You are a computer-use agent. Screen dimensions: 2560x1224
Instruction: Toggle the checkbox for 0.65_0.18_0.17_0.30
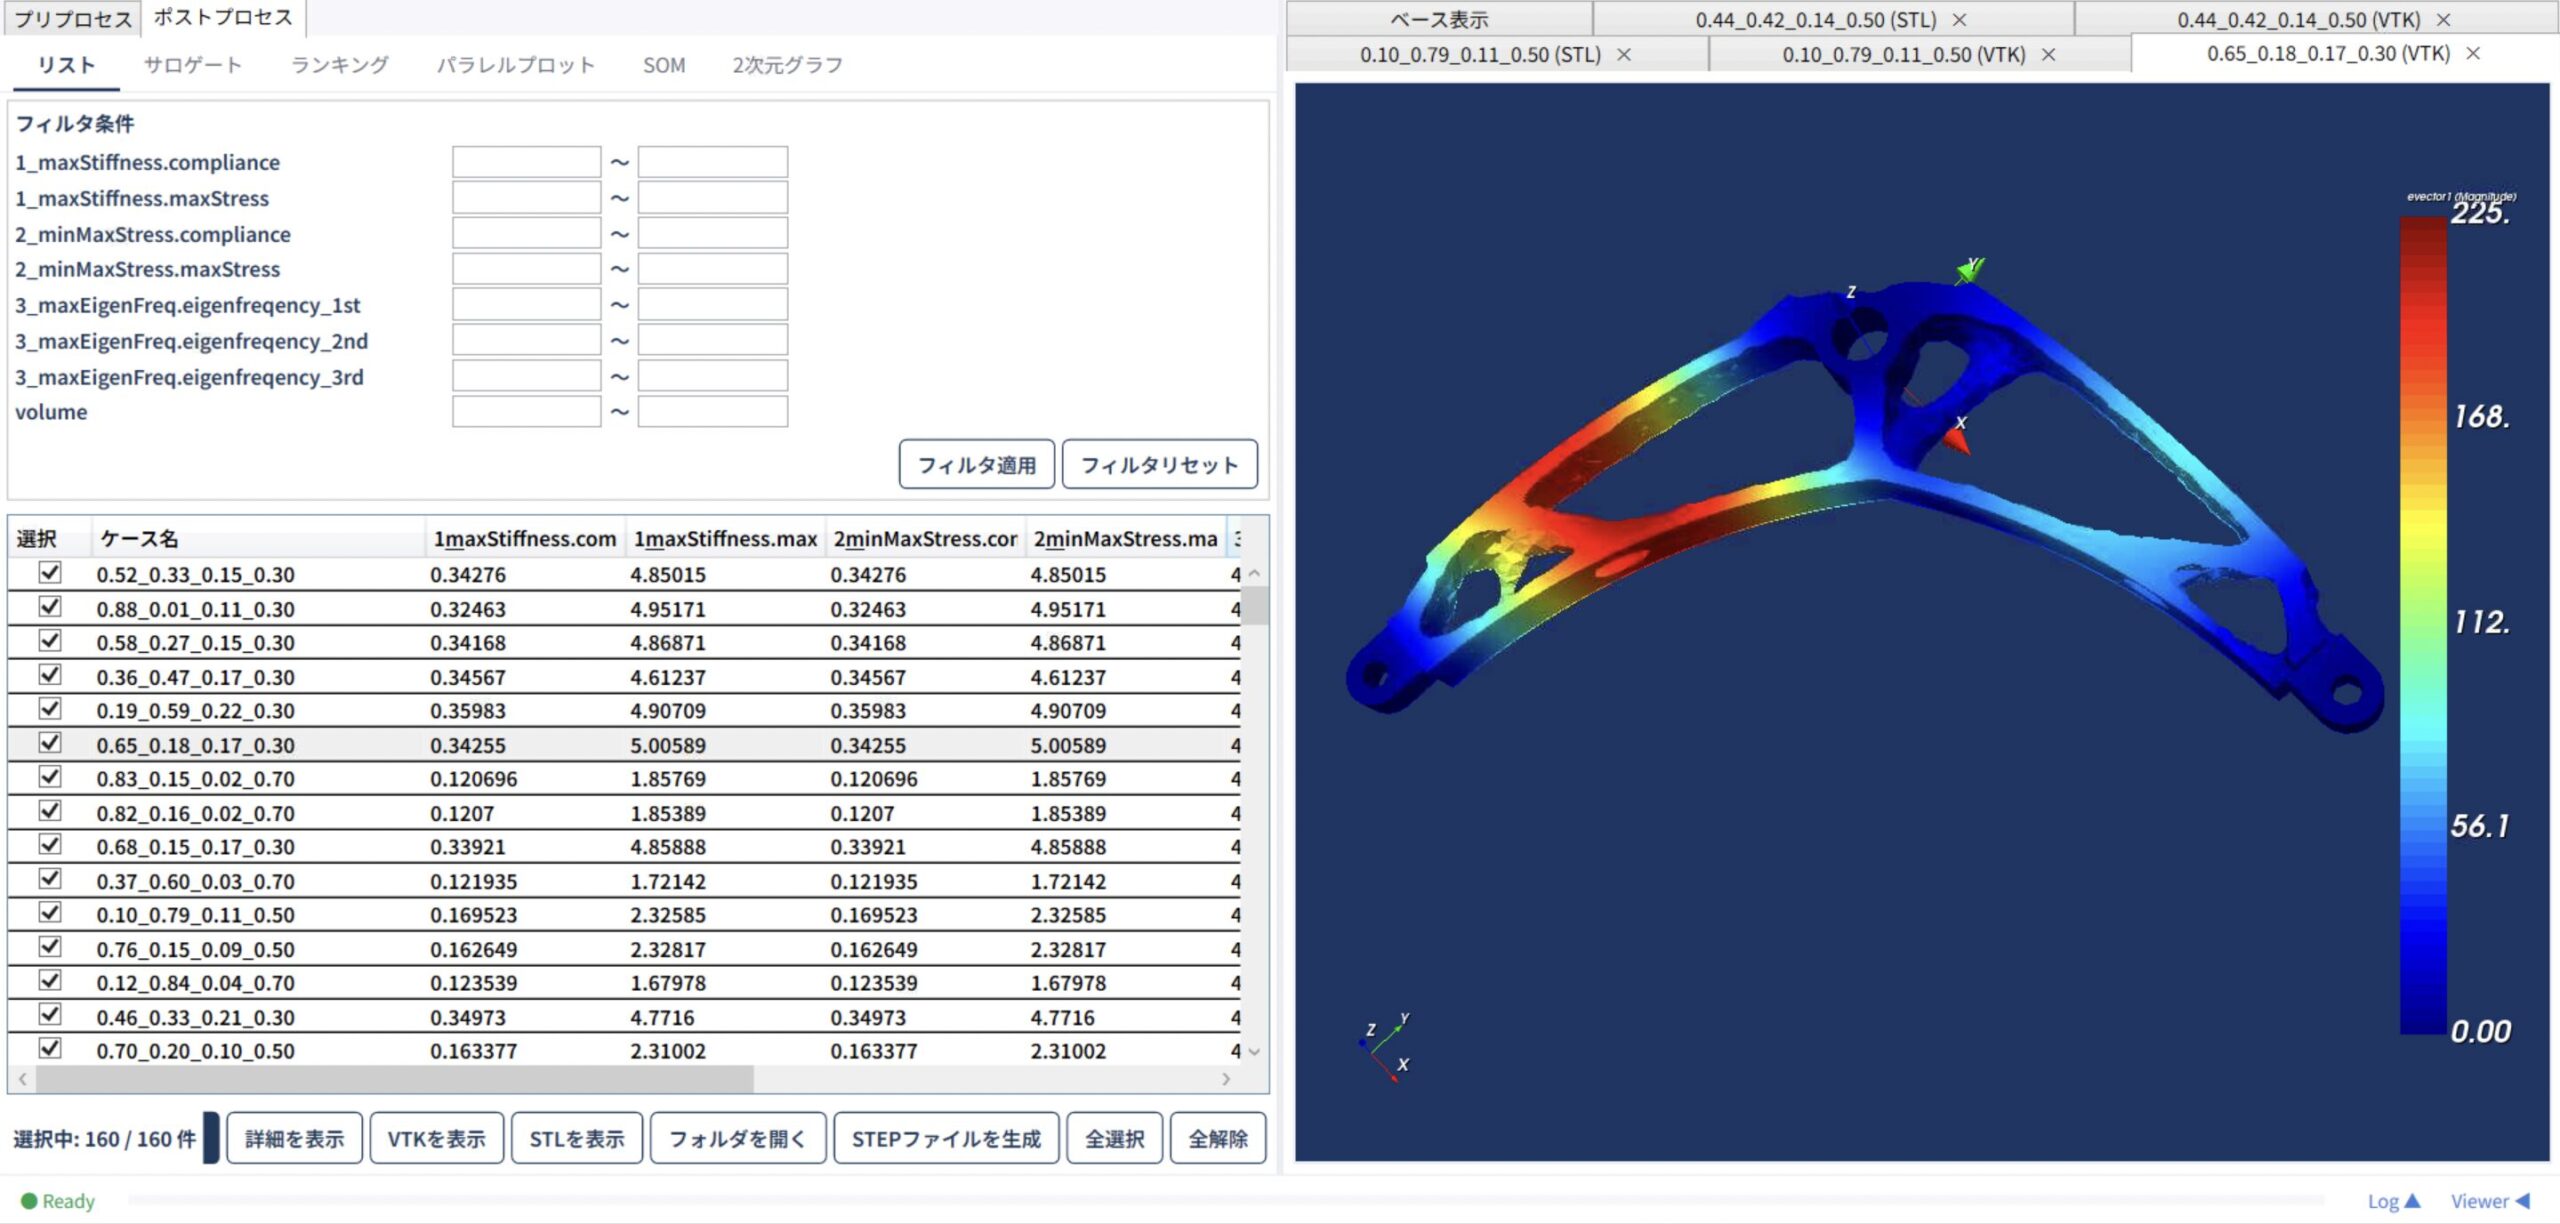coord(49,743)
